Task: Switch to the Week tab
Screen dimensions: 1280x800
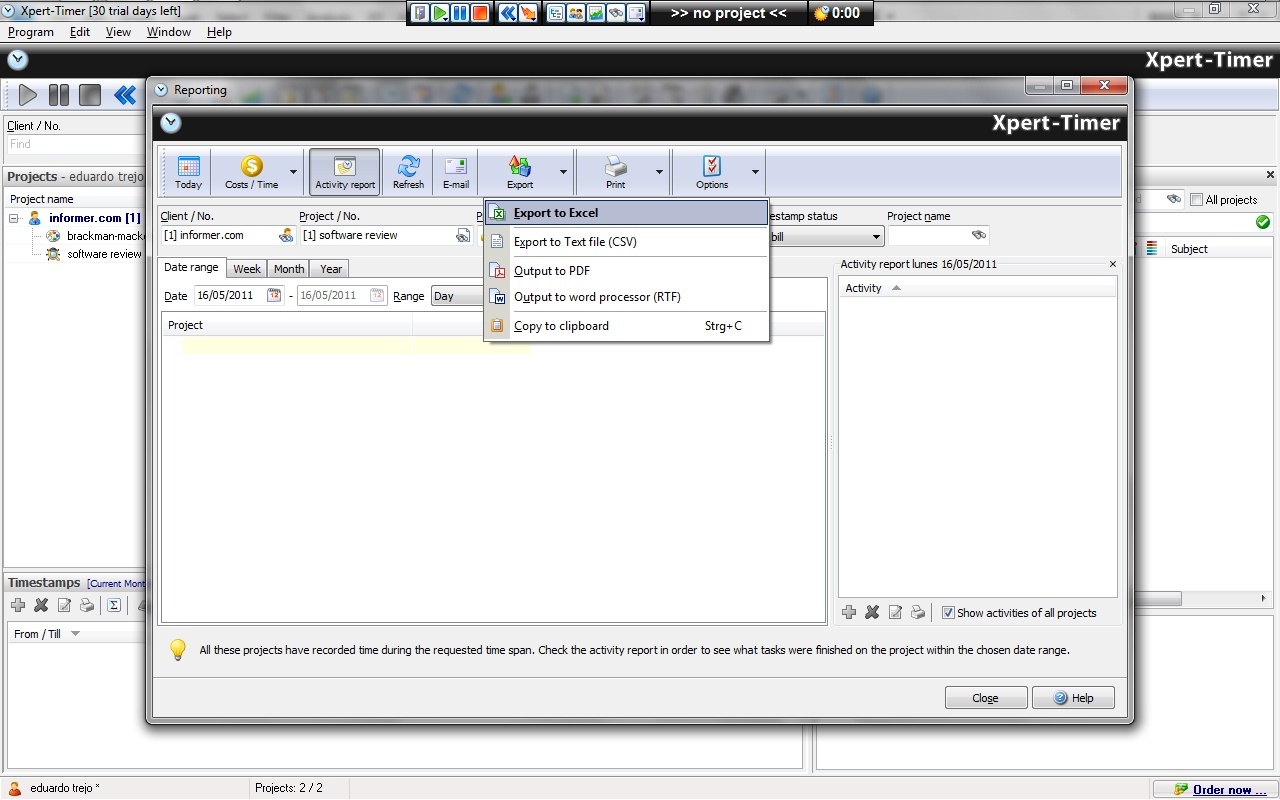Action: (247, 269)
